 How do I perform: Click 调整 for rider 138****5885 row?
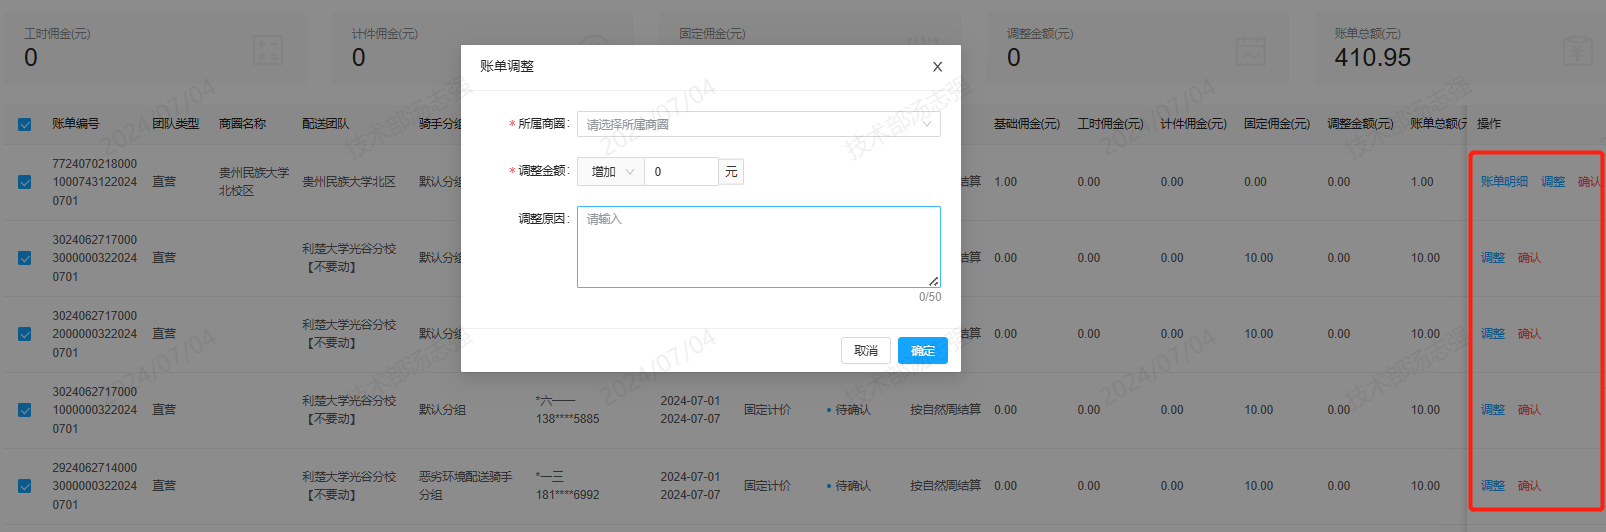[x=1493, y=410]
